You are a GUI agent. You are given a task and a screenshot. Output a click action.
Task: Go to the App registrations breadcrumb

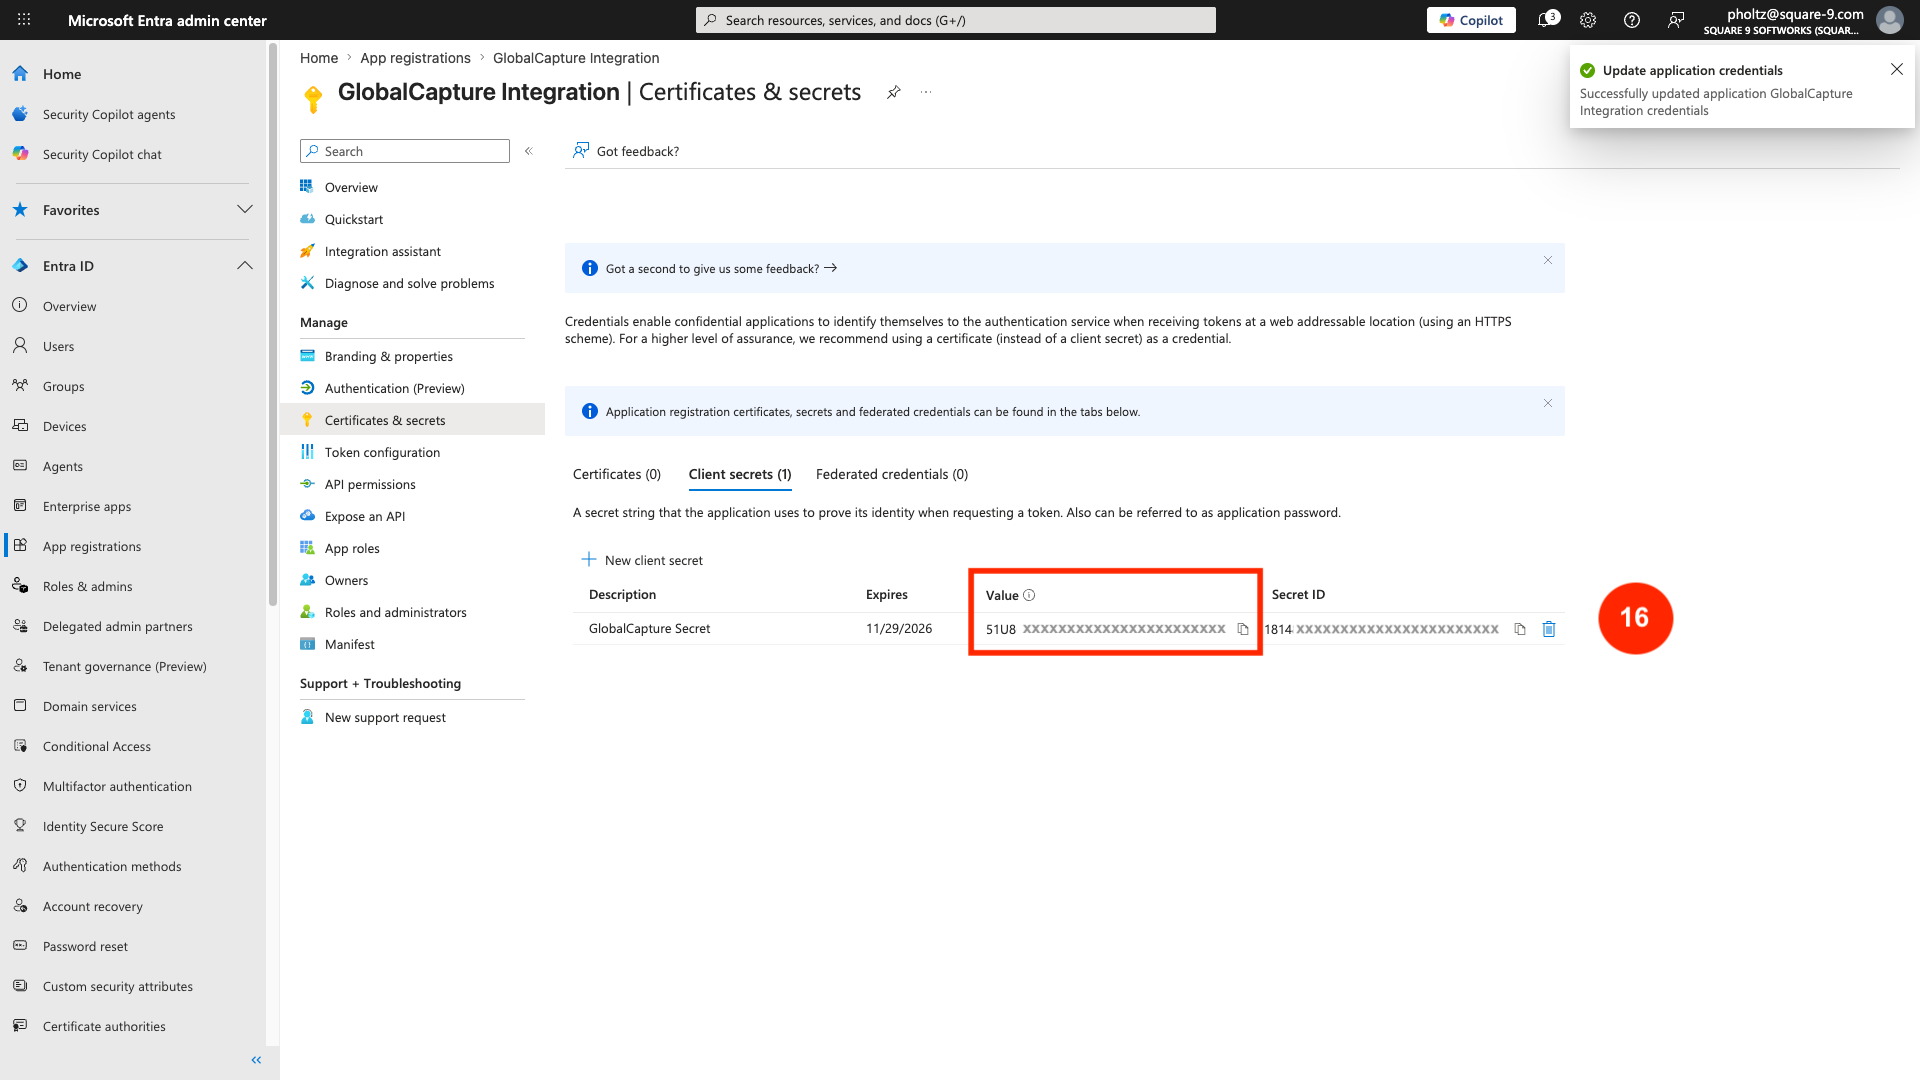(x=415, y=58)
